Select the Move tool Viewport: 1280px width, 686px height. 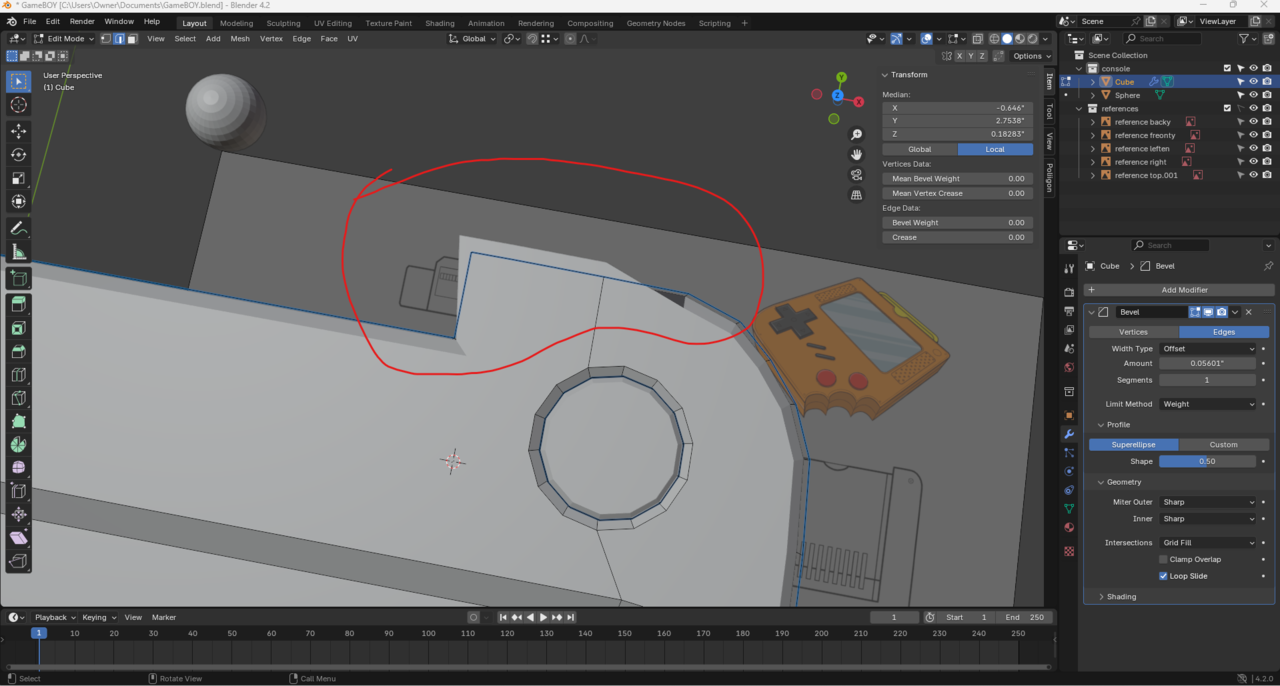click(x=18, y=131)
